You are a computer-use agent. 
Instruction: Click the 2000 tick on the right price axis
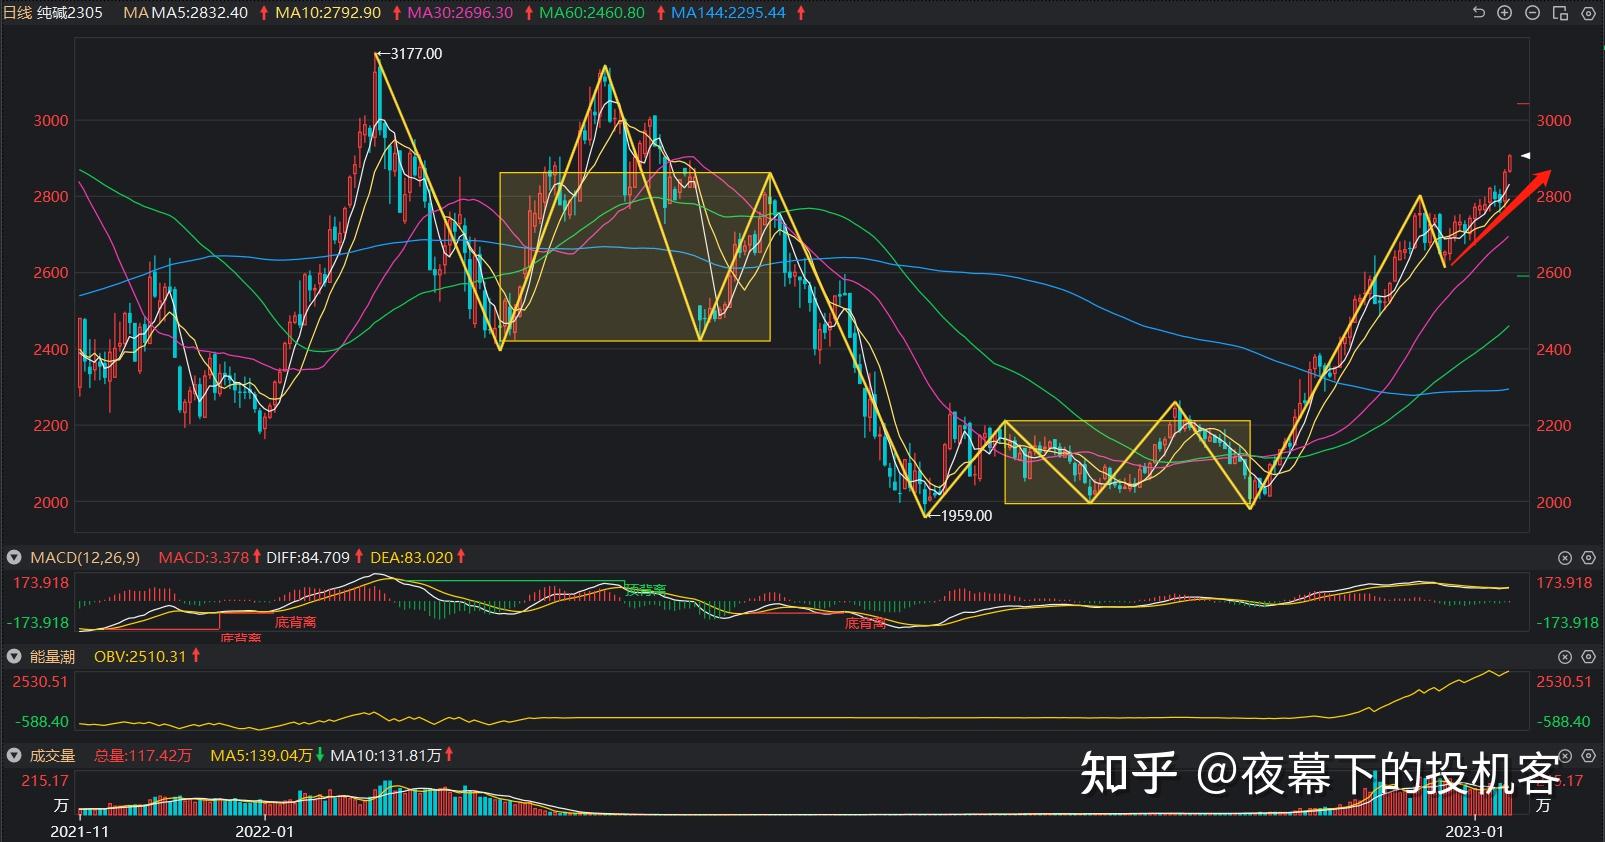pyautogui.click(x=1554, y=503)
